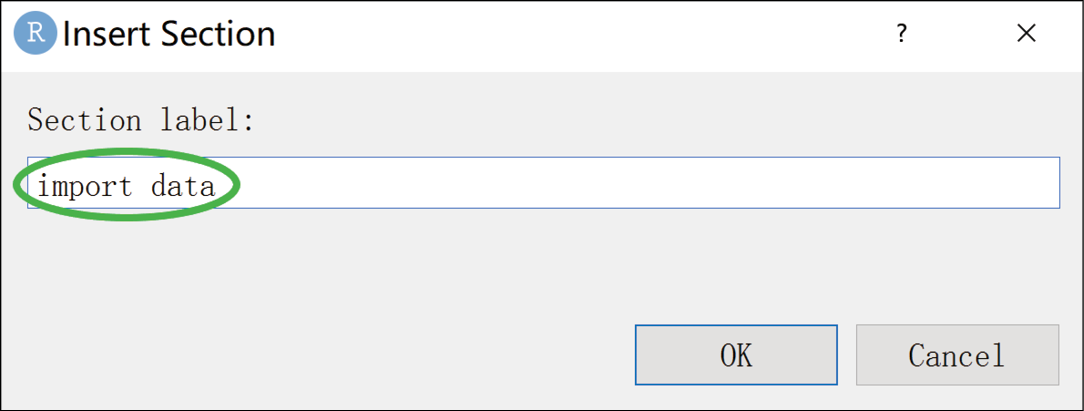Close the Insert Section dialog
Viewport: 1084px width, 411px height.
(1026, 34)
